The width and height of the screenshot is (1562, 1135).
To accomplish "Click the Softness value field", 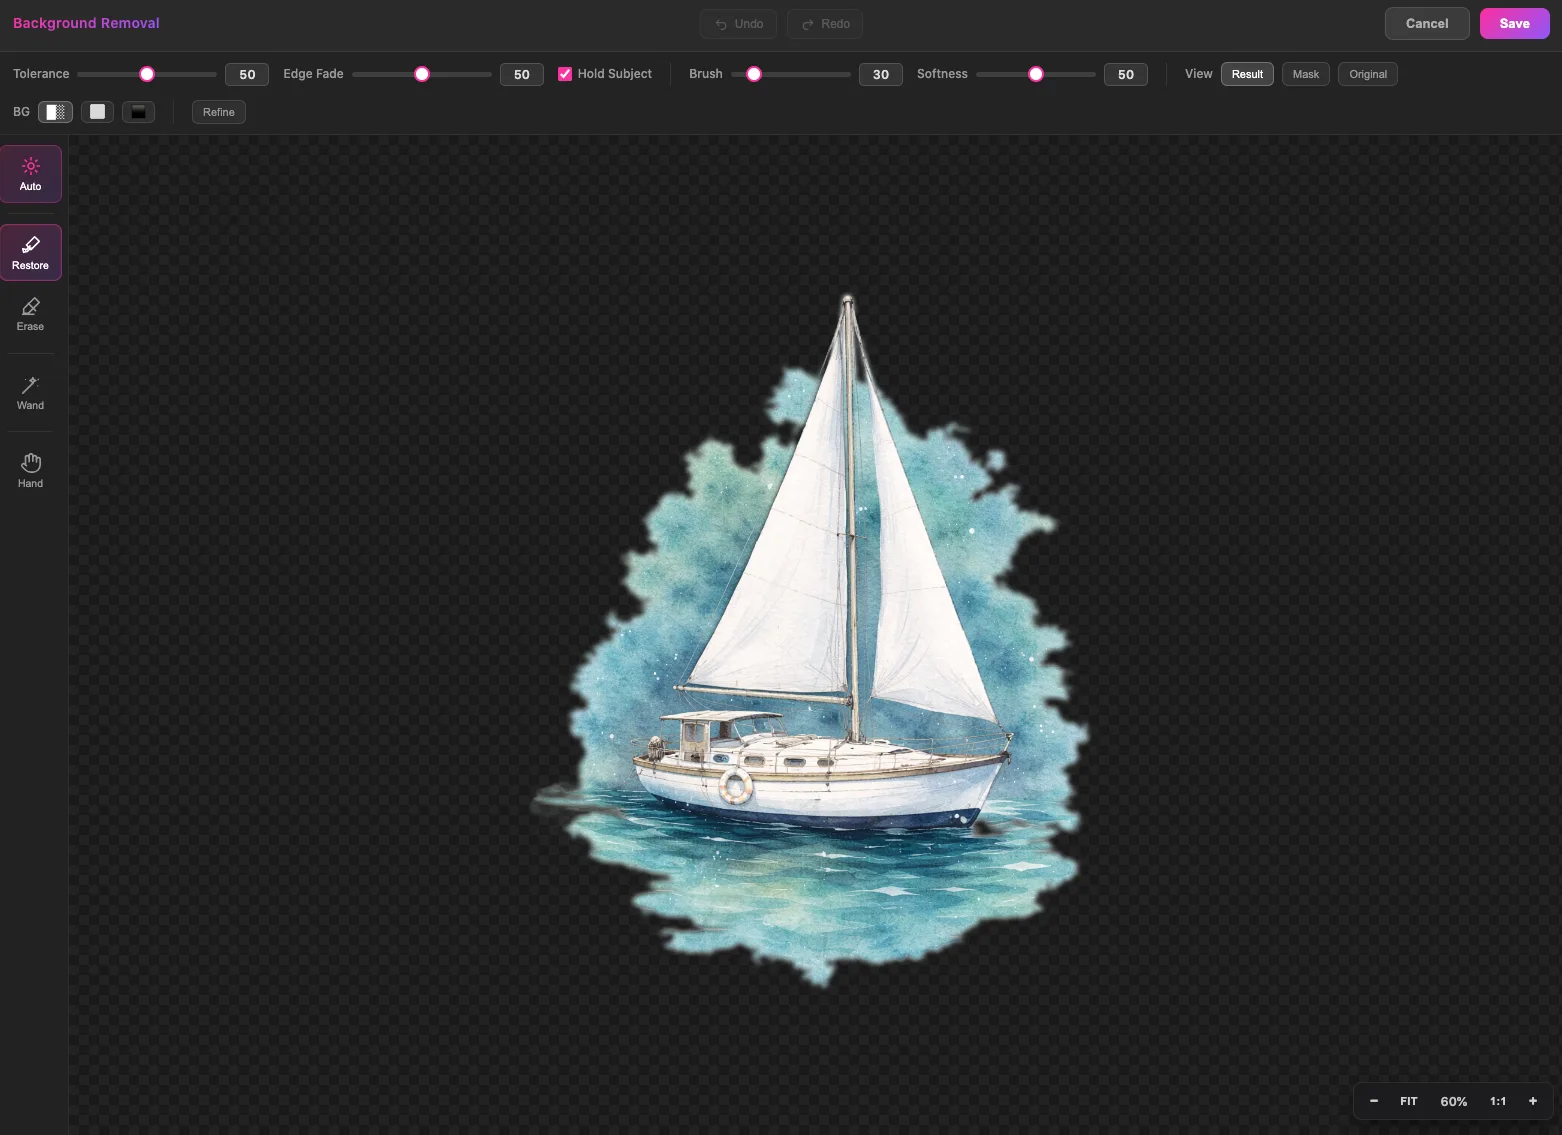I will (x=1126, y=74).
